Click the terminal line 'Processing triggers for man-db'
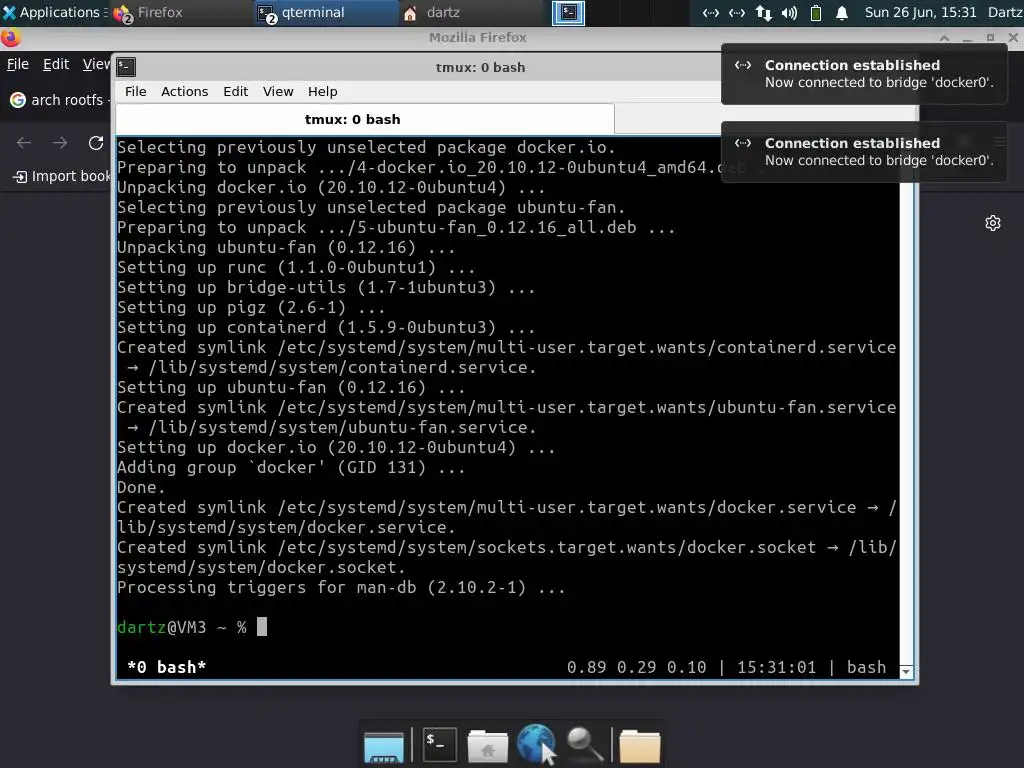 [341, 587]
